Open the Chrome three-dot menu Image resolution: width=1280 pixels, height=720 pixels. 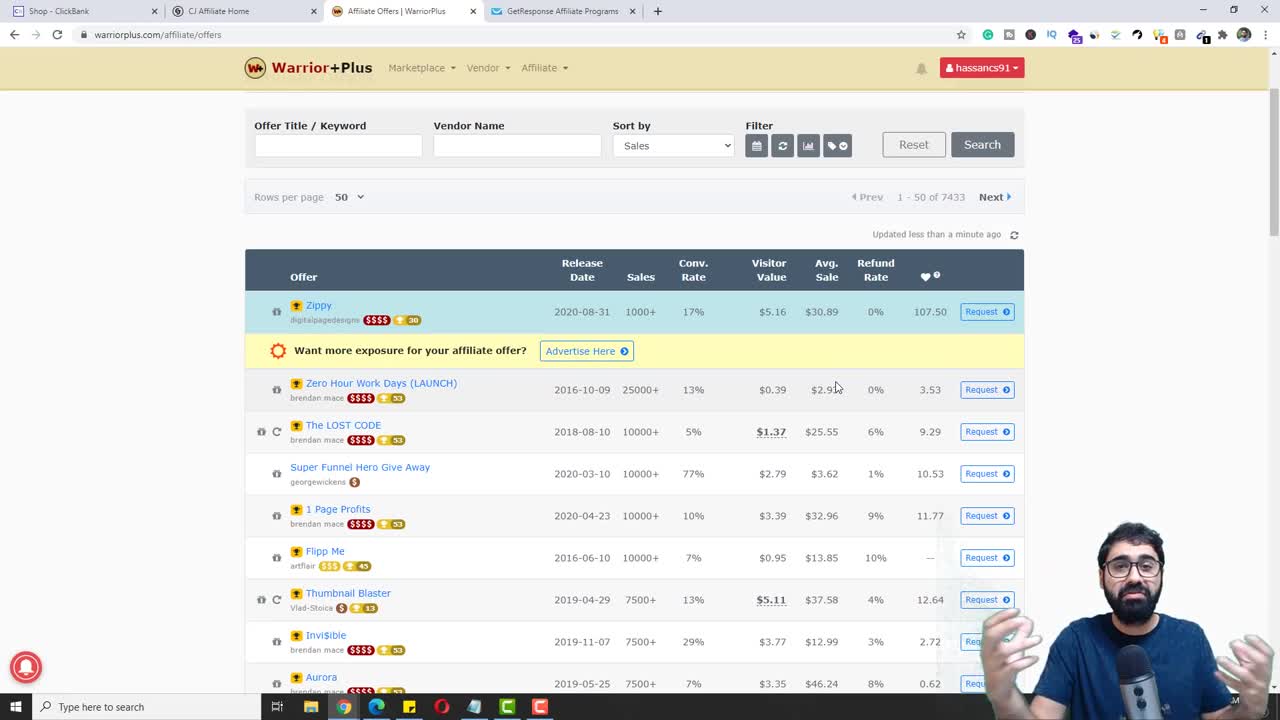click(1265, 35)
